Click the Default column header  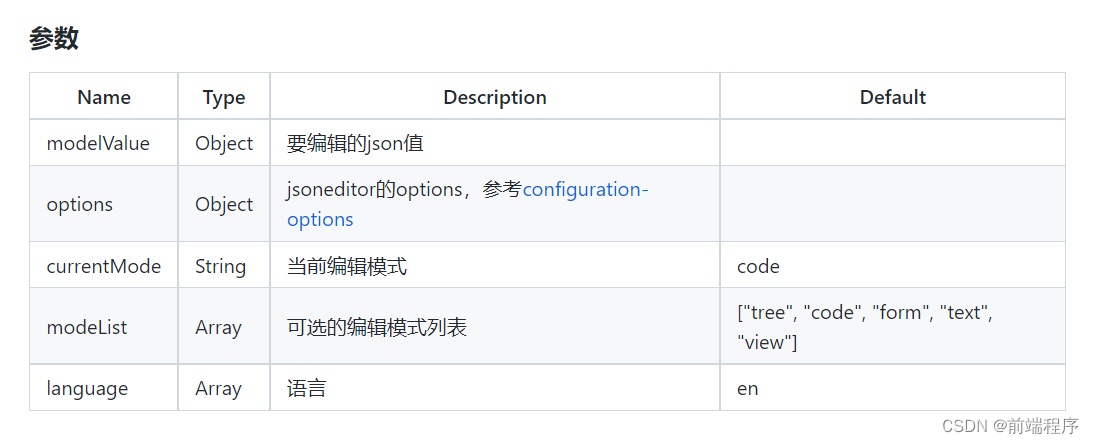coord(893,97)
